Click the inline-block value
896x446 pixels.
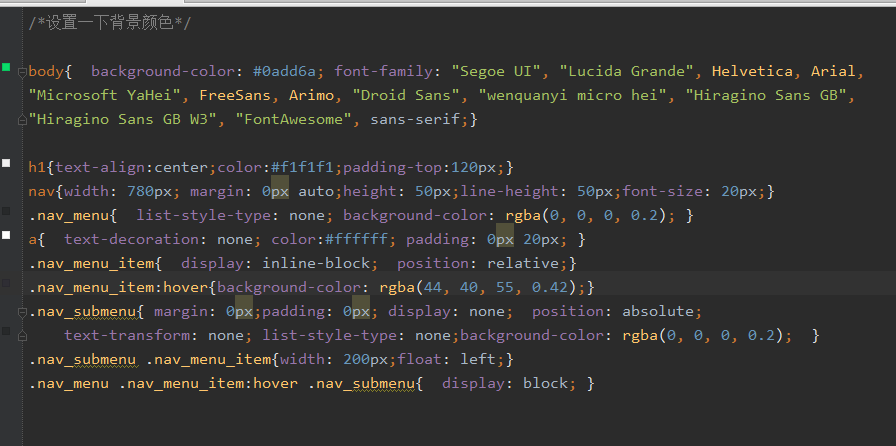(316, 264)
